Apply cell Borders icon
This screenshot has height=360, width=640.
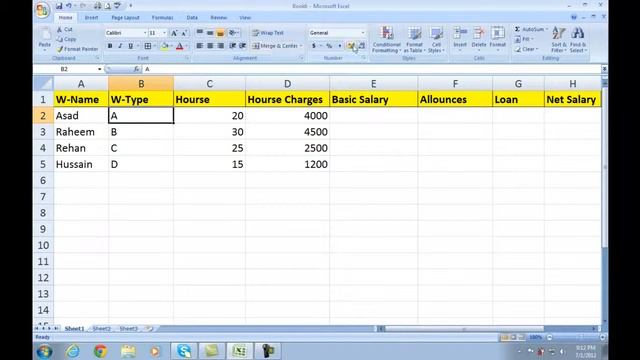pos(148,46)
